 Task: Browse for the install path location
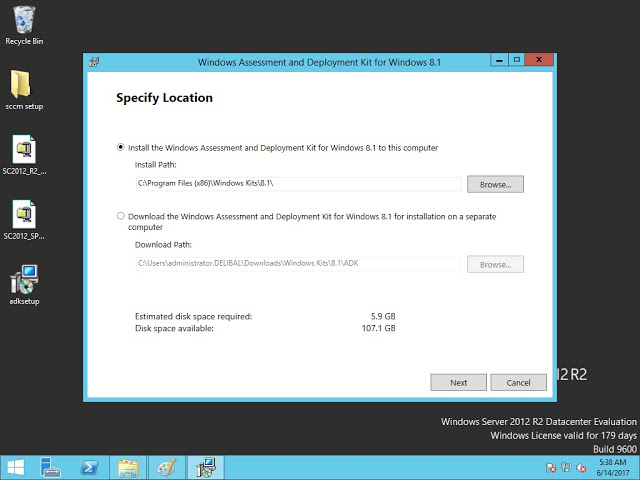point(495,184)
